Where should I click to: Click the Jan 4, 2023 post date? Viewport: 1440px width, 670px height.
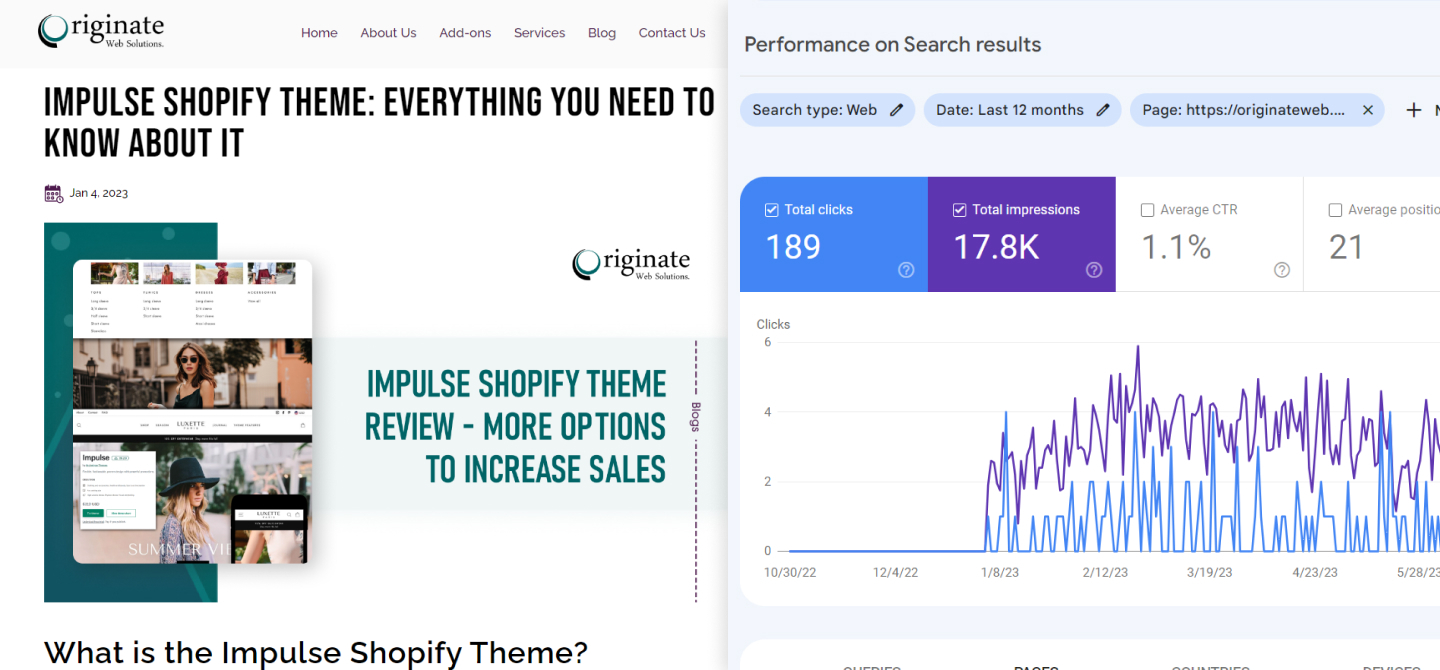tap(99, 193)
